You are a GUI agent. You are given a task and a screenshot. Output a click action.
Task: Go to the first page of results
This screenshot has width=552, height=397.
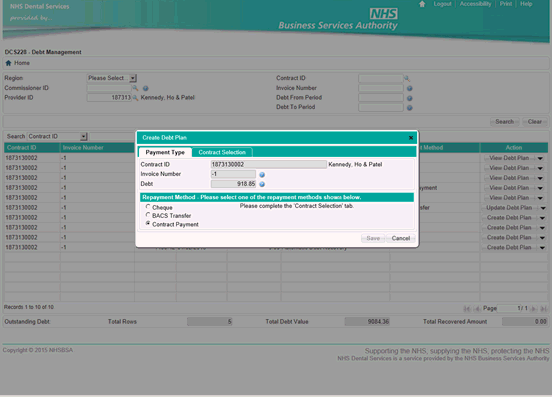point(467,309)
